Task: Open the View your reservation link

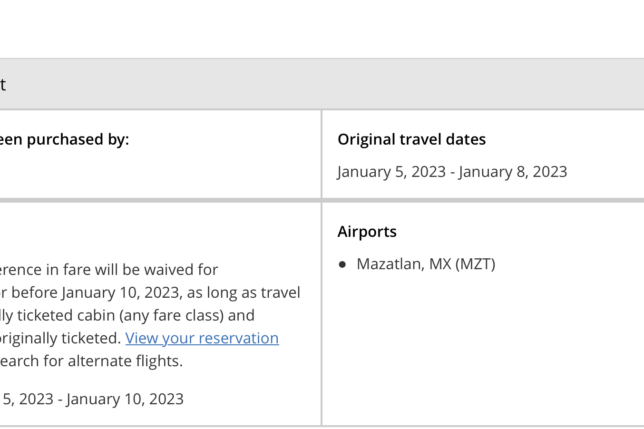Action: click(x=202, y=338)
